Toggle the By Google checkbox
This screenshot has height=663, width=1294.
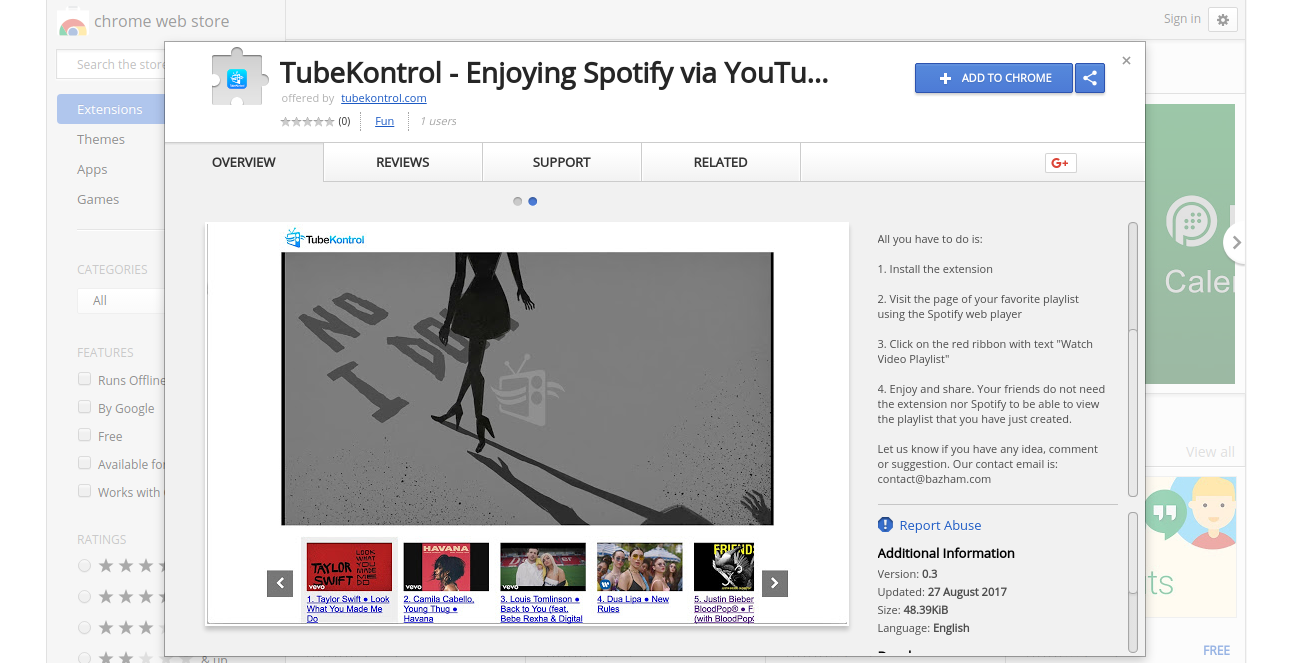click(85, 408)
